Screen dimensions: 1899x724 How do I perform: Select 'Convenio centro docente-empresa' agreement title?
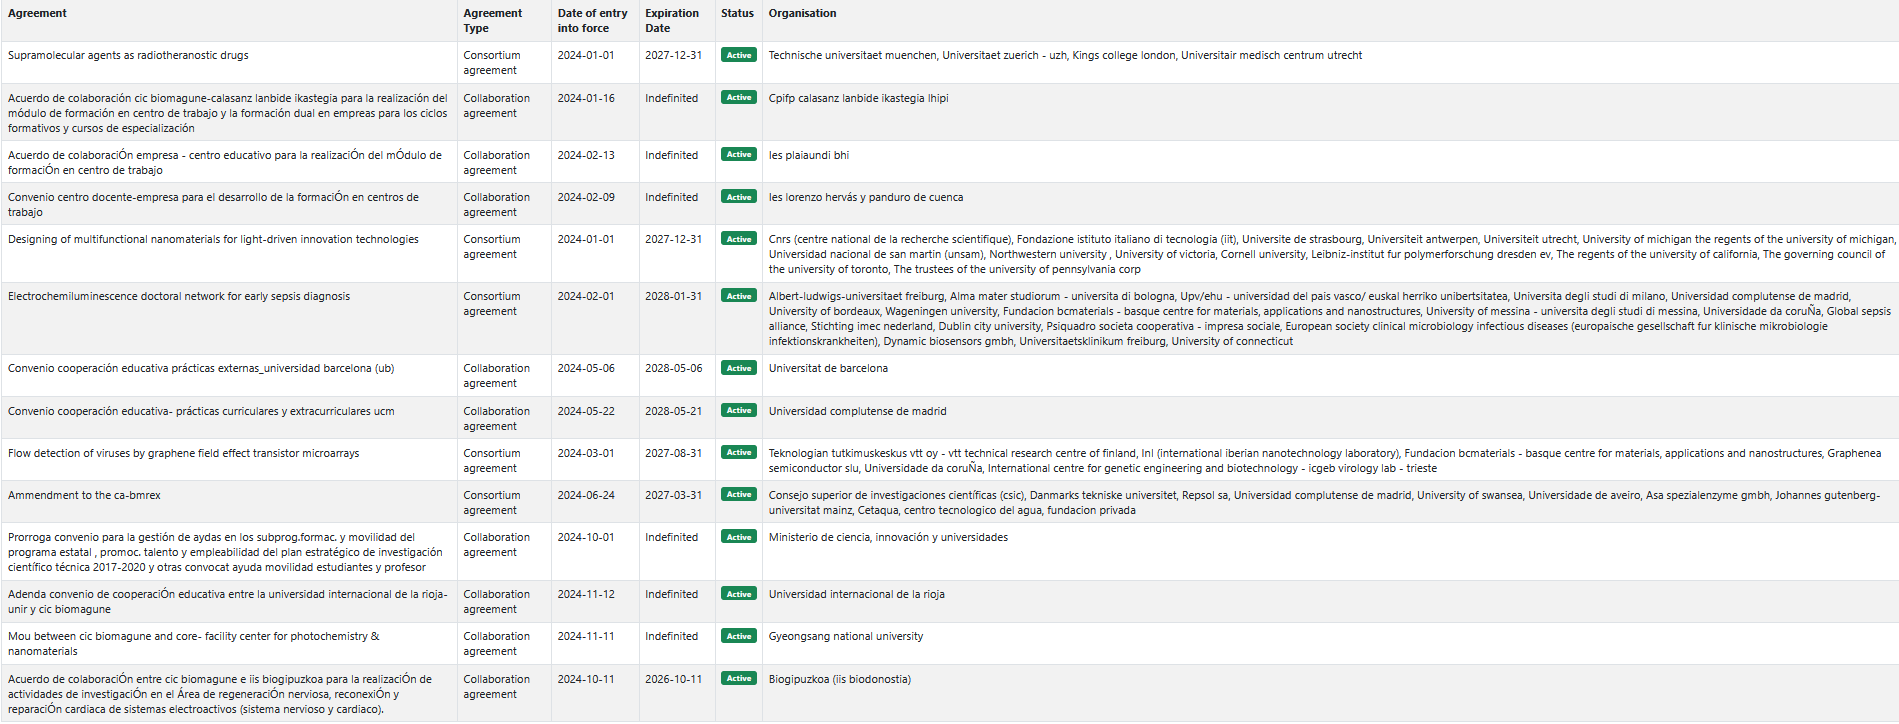(213, 204)
